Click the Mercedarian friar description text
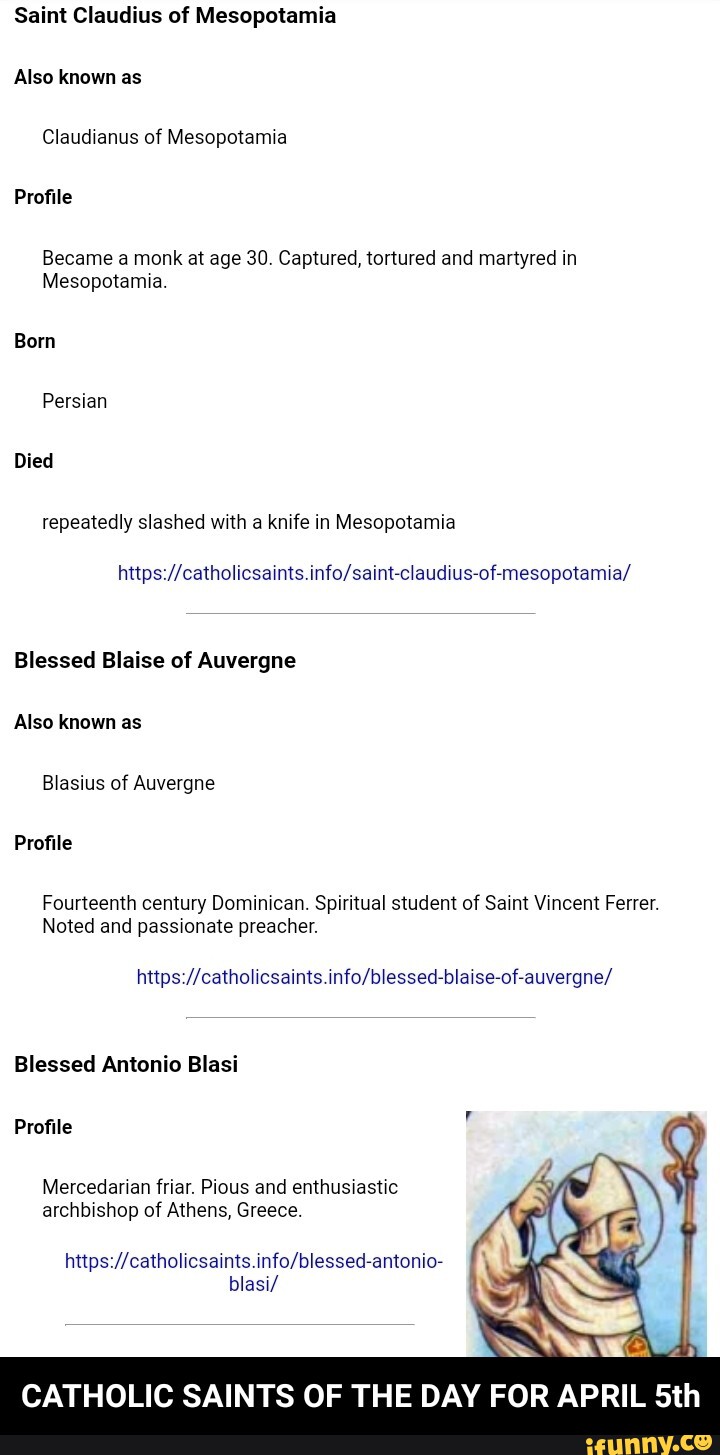Screen dimensions: 720x1455 tap(220, 1199)
